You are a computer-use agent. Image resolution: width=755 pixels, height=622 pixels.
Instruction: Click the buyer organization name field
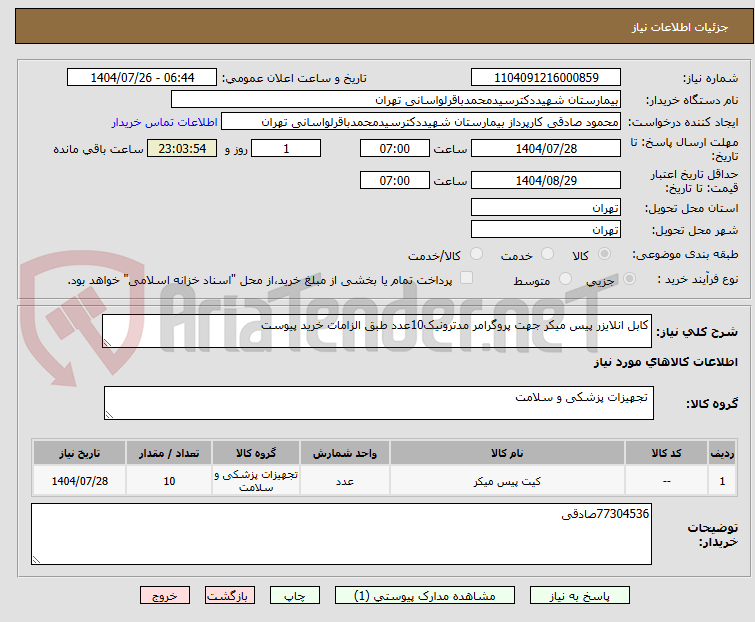(396, 100)
